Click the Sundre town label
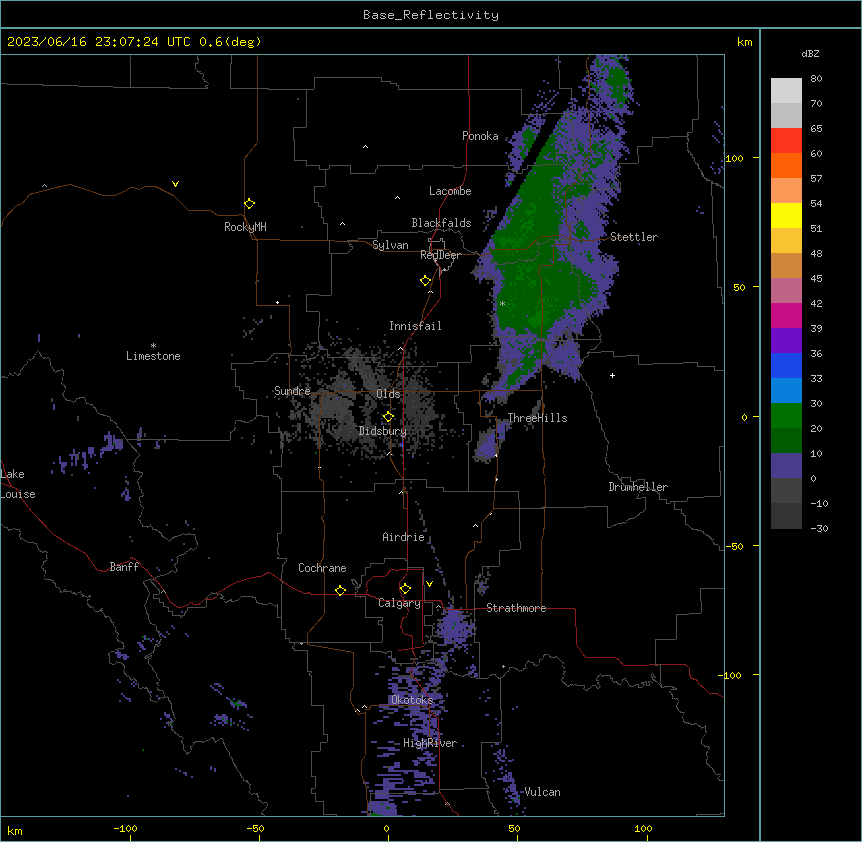This screenshot has width=862, height=842. (292, 391)
